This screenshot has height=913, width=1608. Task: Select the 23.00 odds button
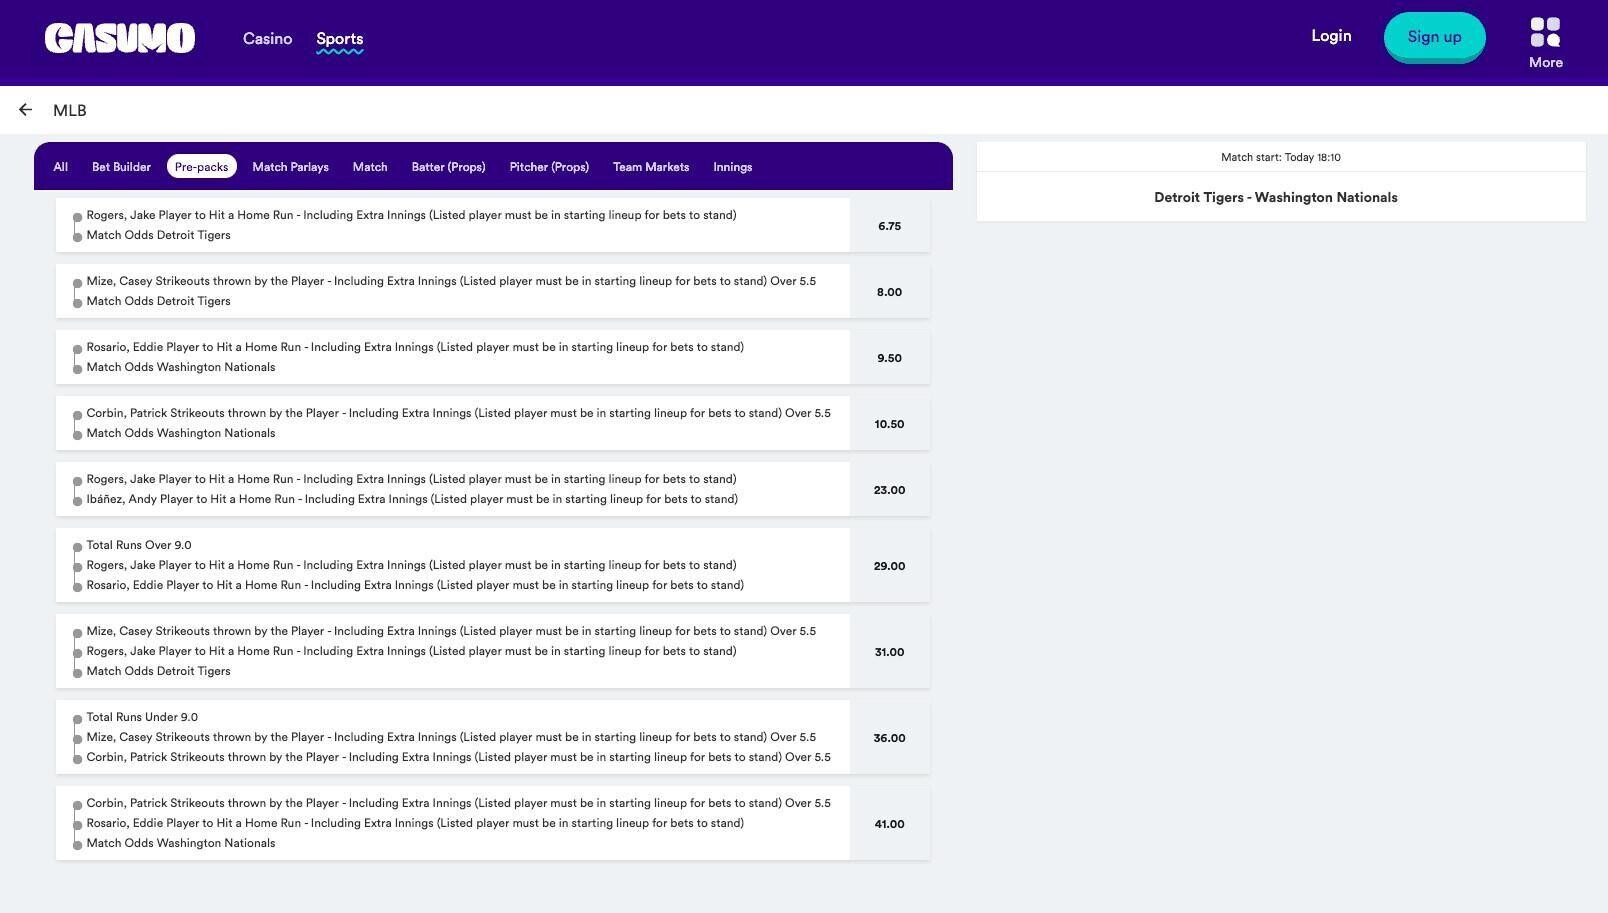pos(889,490)
